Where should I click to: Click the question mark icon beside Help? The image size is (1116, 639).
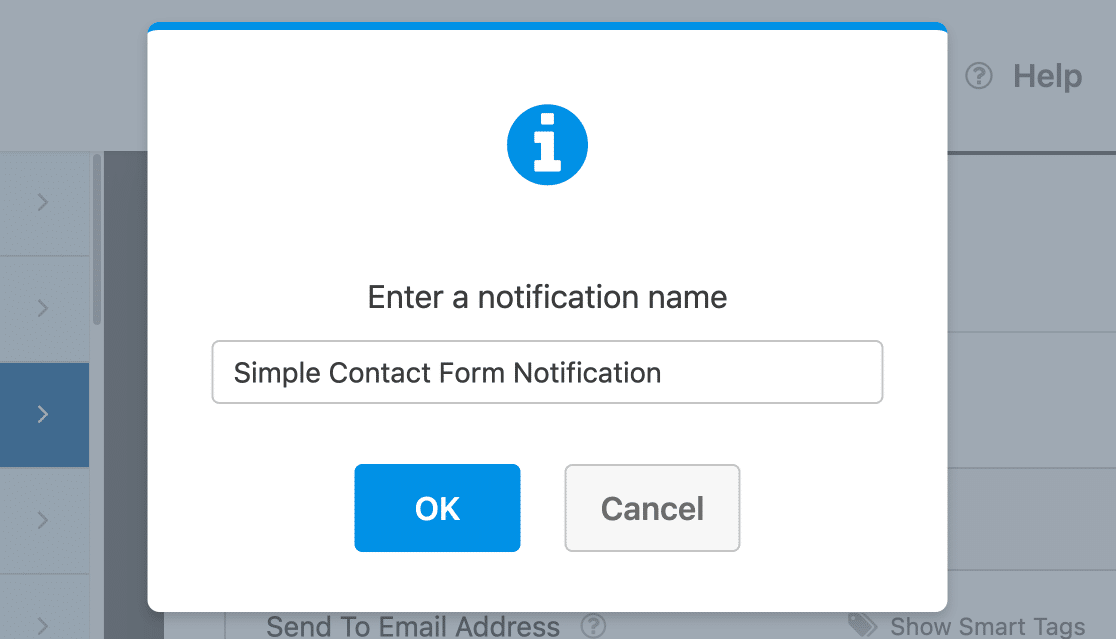pyautogui.click(x=979, y=76)
